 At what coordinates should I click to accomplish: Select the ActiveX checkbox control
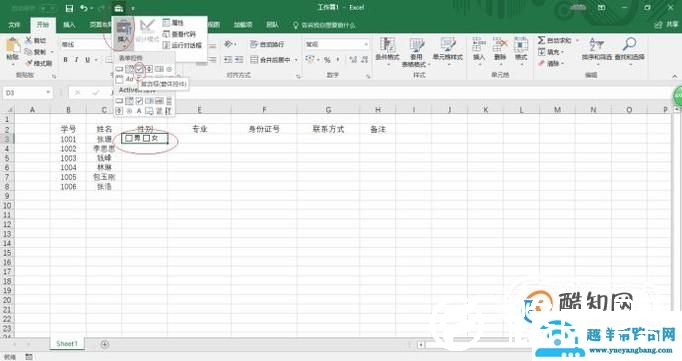coord(139,101)
